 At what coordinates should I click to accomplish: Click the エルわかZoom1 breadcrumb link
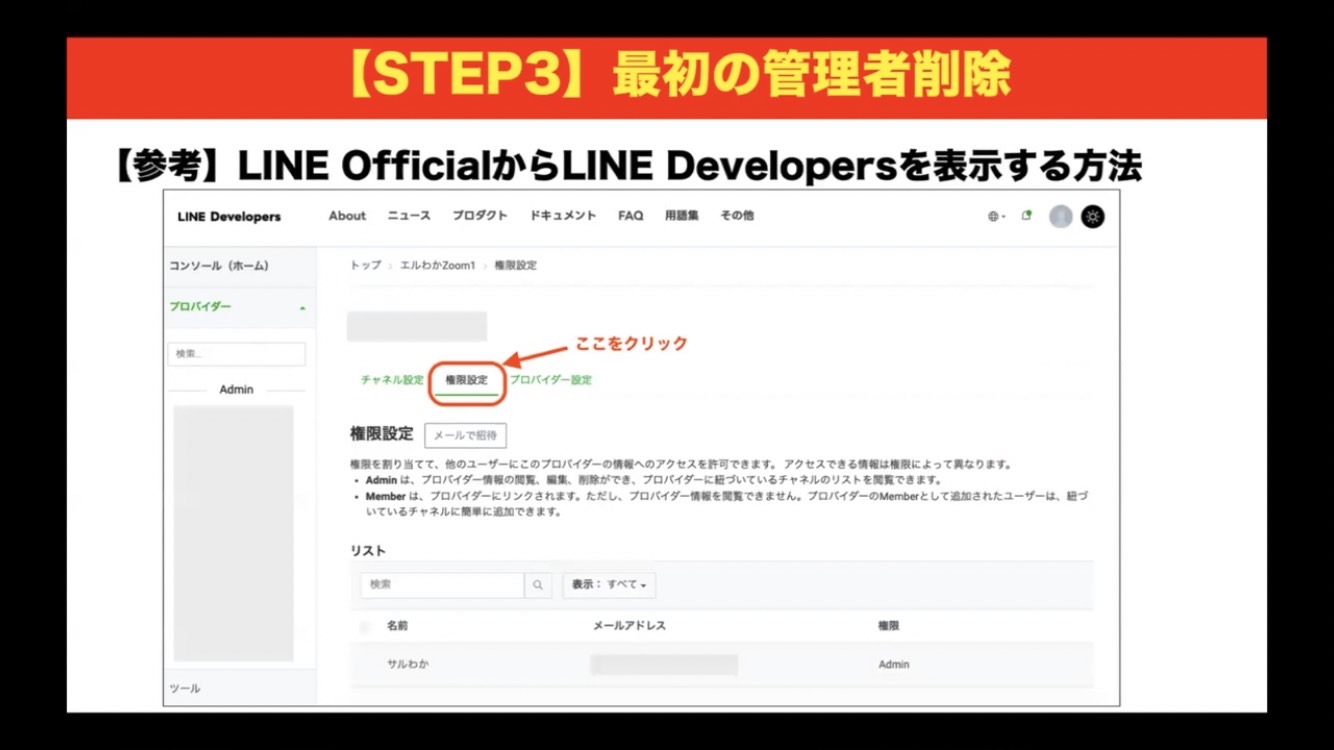[x=438, y=266]
